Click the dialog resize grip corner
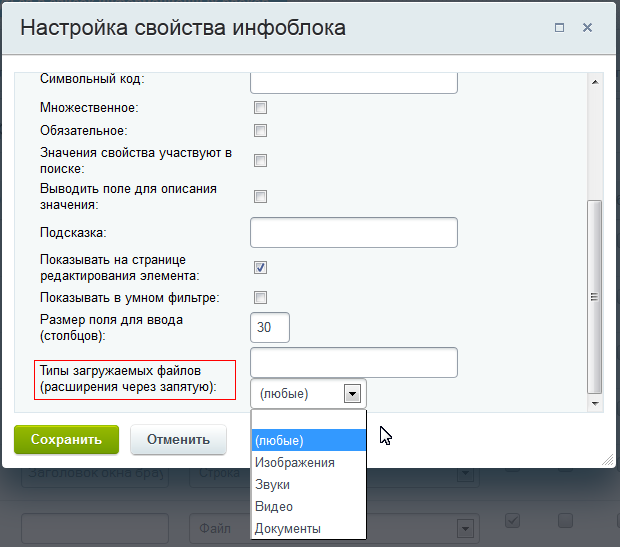This screenshot has height=547, width=620. pyautogui.click(x=608, y=460)
